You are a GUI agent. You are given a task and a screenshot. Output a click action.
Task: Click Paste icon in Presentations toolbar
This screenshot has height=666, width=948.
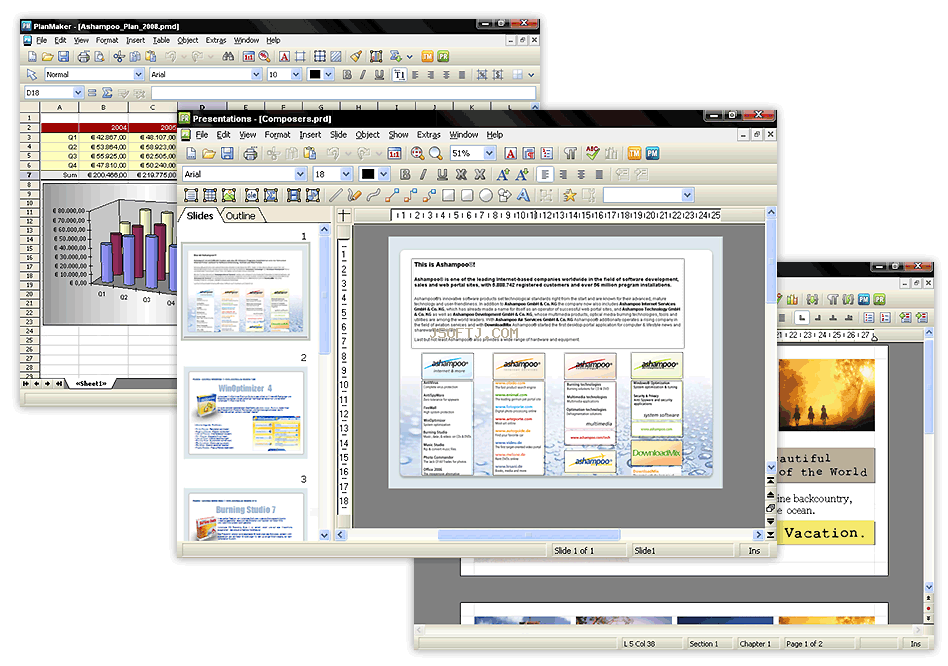coord(310,154)
